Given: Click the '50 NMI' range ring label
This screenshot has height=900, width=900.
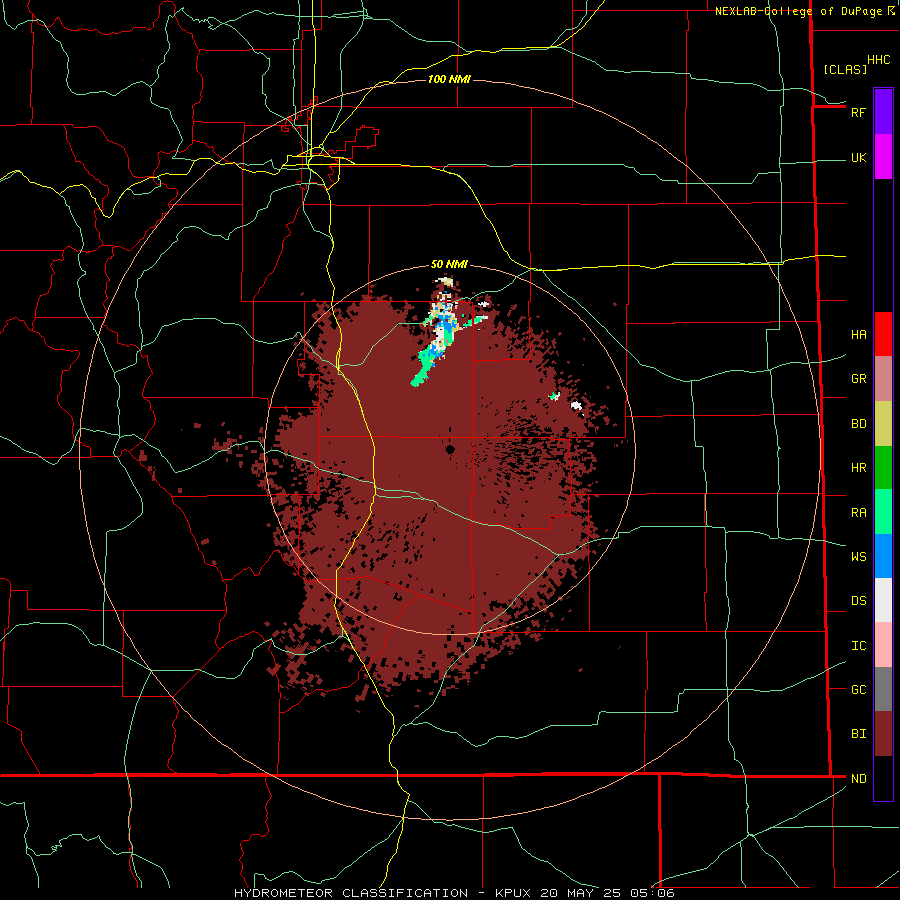Looking at the screenshot, I should tap(449, 264).
